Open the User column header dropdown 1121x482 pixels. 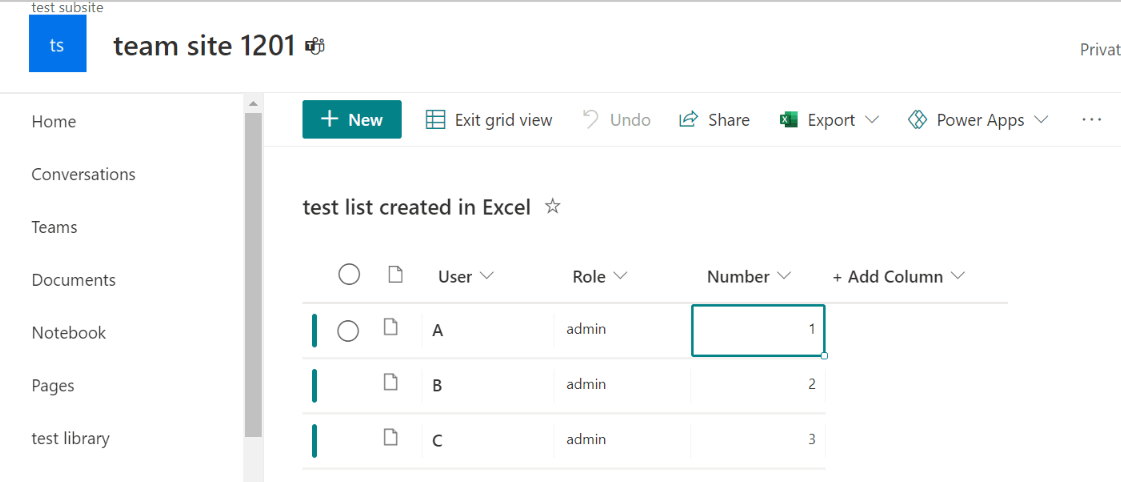click(466, 277)
